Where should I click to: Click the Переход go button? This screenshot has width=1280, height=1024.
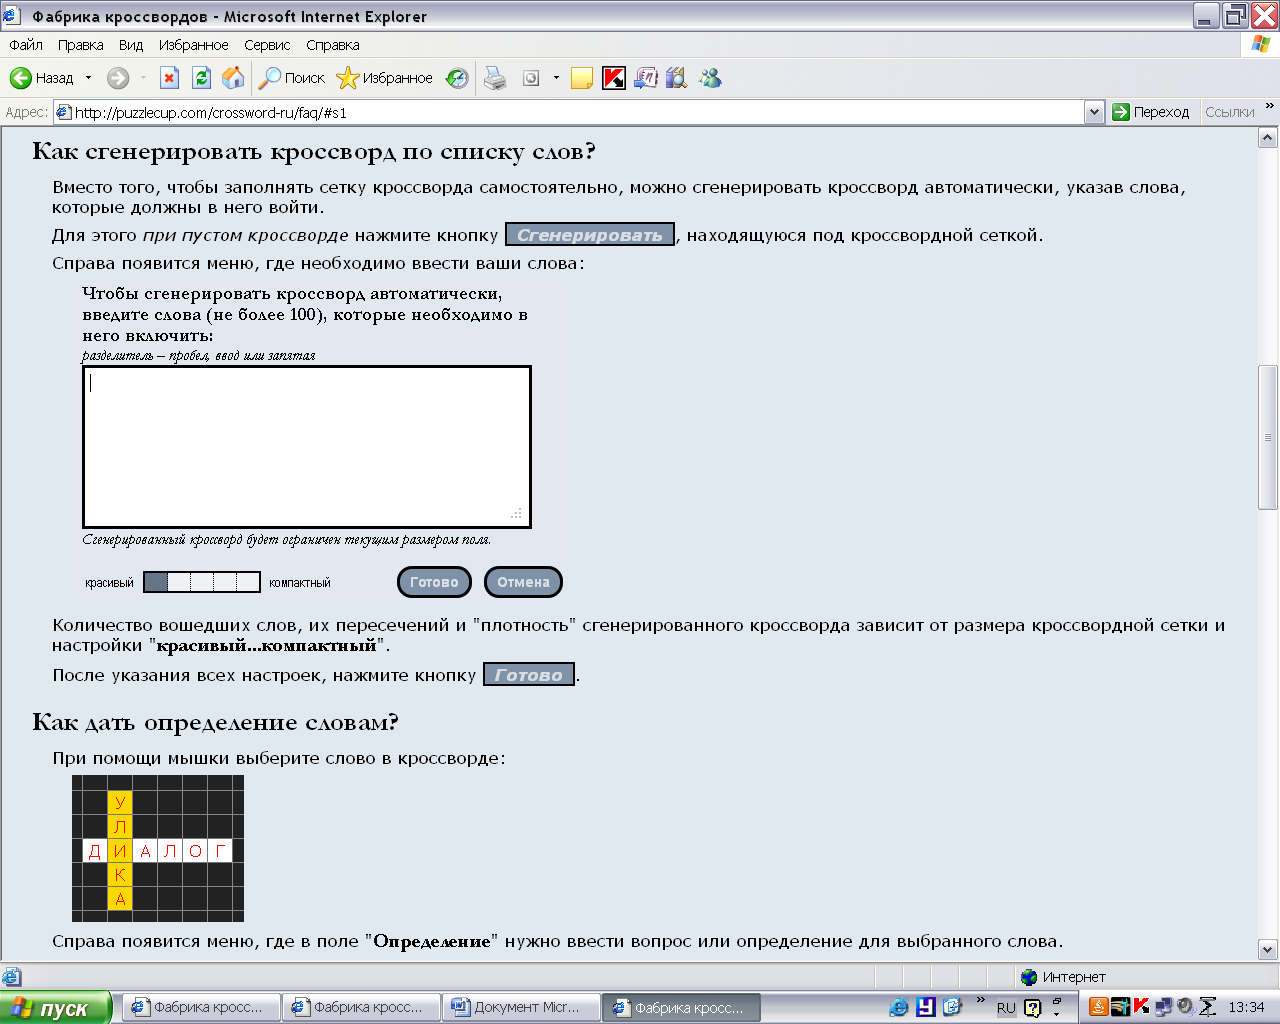point(1151,112)
